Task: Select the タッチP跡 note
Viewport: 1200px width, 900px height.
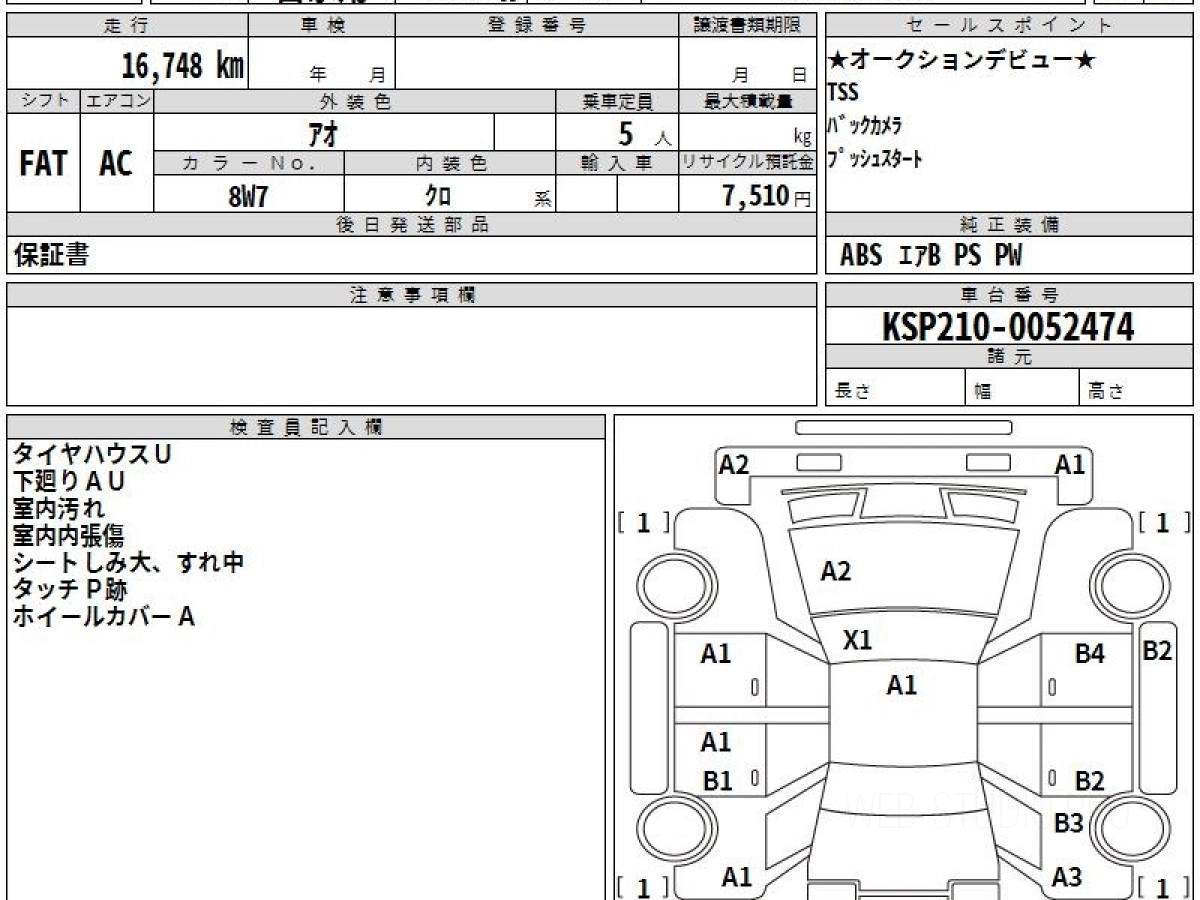Action: coord(70,589)
